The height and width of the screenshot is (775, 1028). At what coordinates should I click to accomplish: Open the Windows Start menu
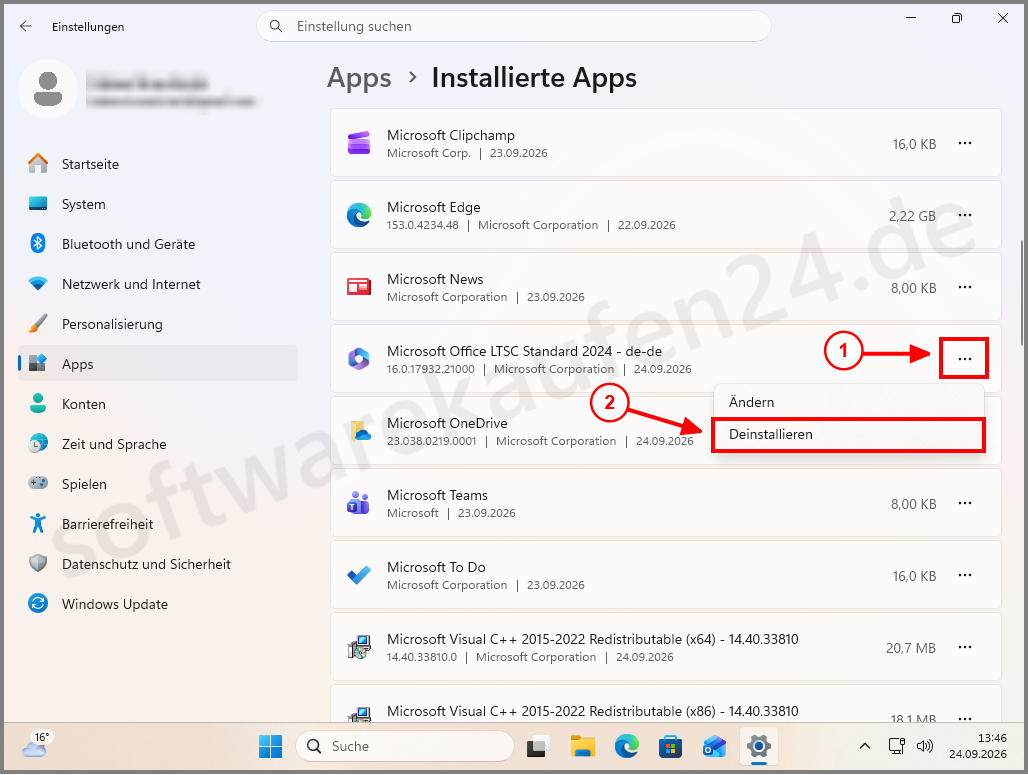[x=270, y=746]
